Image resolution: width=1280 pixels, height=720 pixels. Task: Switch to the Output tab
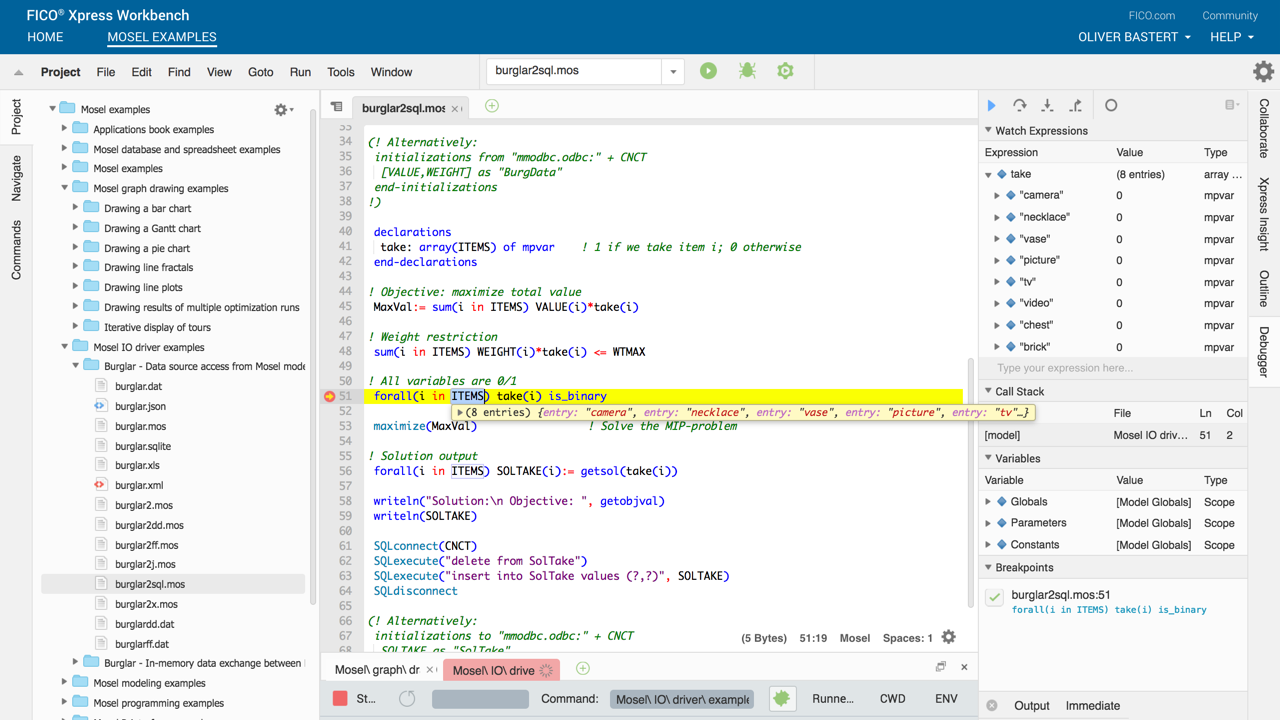tap(1031, 705)
